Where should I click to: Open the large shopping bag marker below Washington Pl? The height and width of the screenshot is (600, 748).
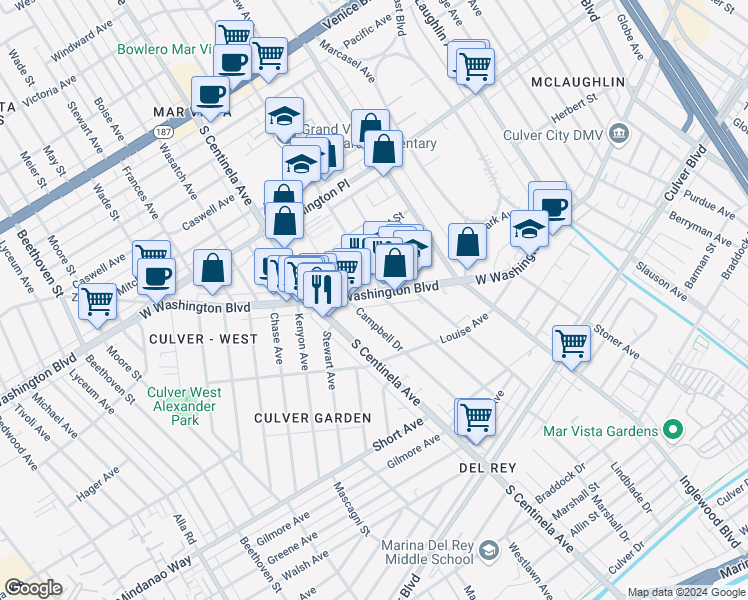[x=284, y=221]
